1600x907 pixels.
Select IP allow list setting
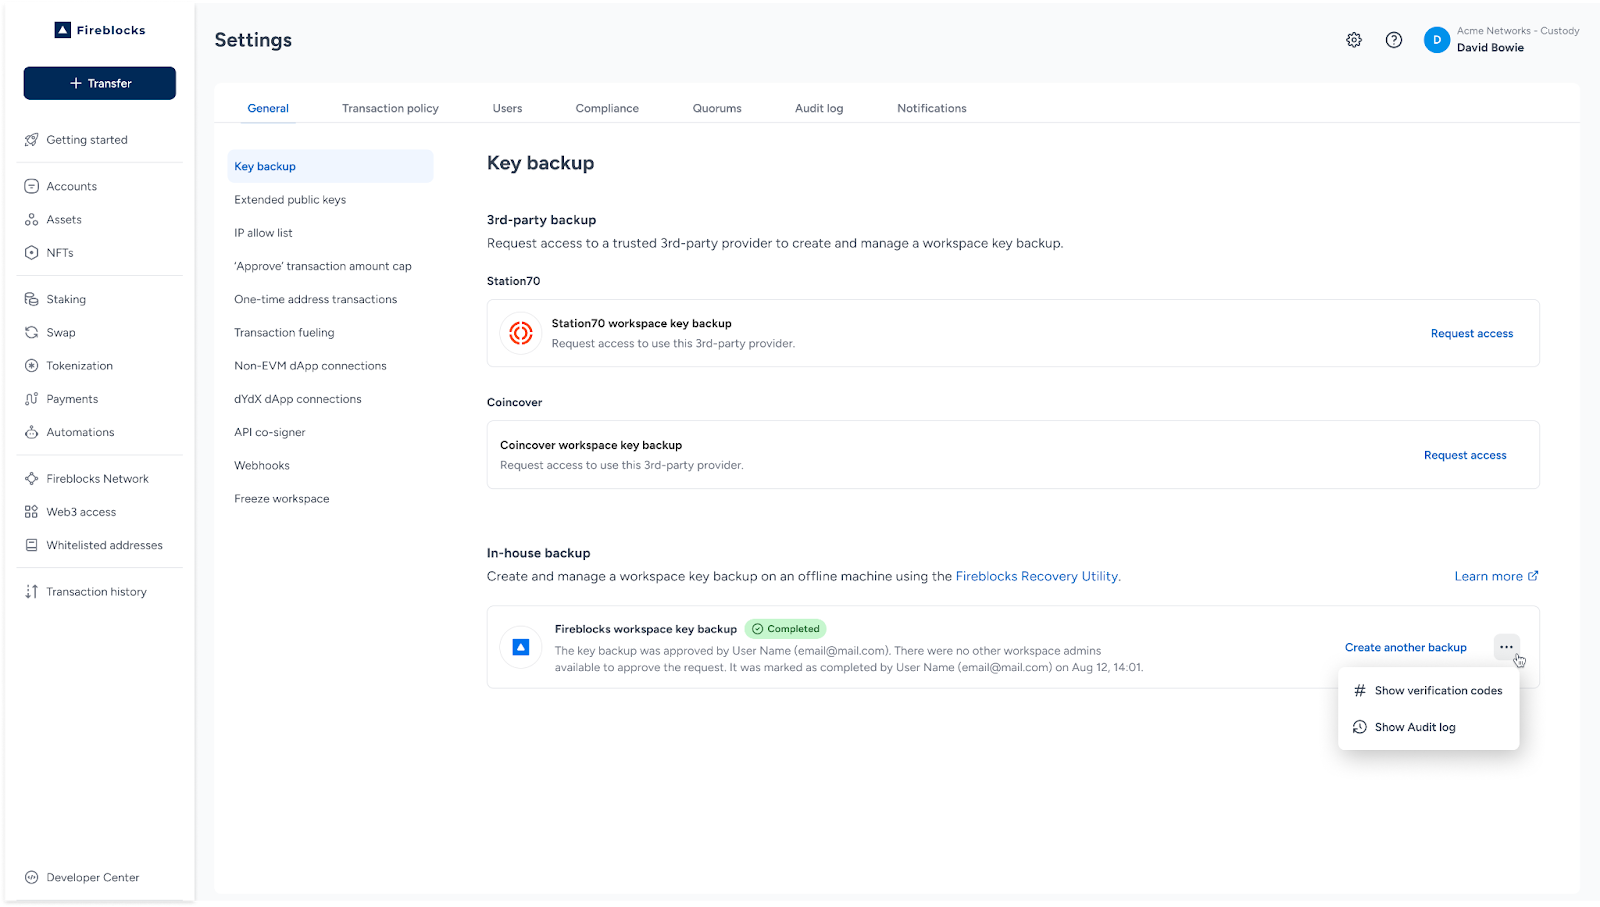coord(263,233)
